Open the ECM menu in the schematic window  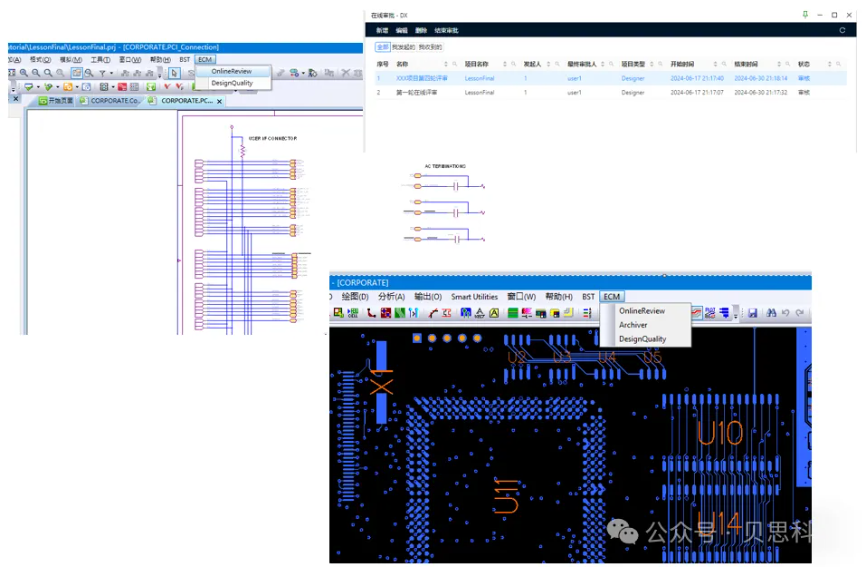(x=205, y=60)
